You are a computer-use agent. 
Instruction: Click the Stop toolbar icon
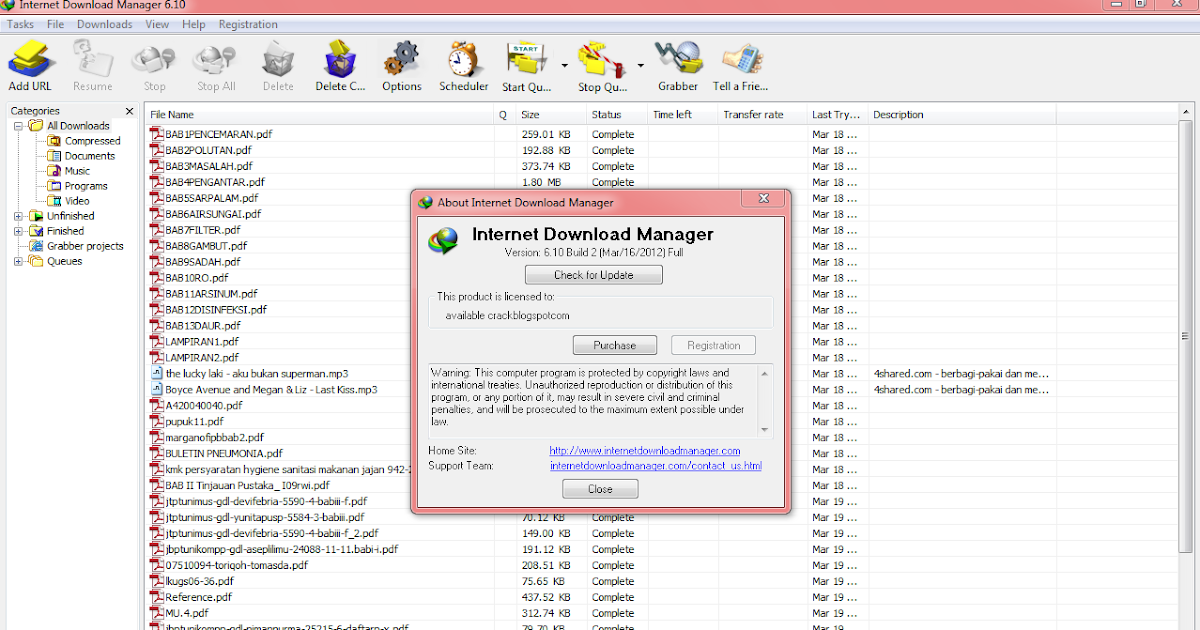pyautogui.click(x=154, y=66)
